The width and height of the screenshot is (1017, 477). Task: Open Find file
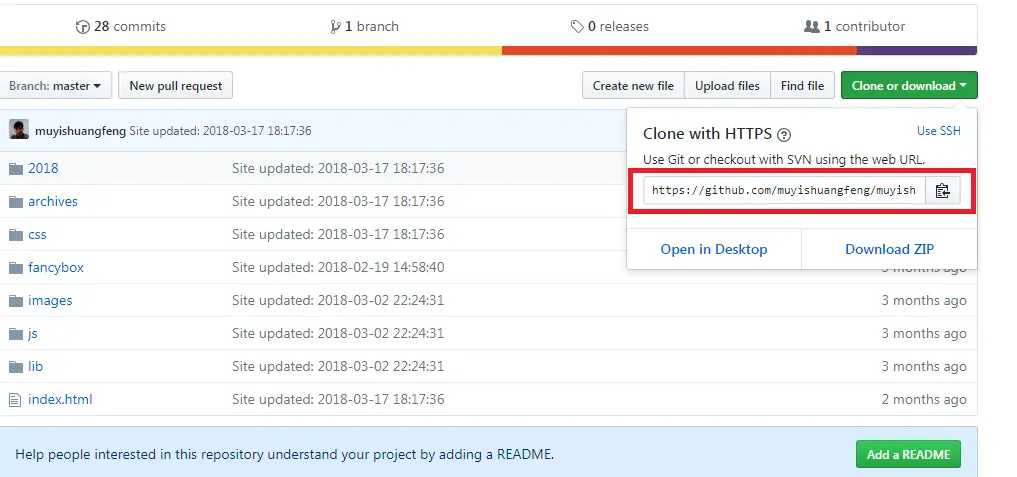tap(802, 86)
